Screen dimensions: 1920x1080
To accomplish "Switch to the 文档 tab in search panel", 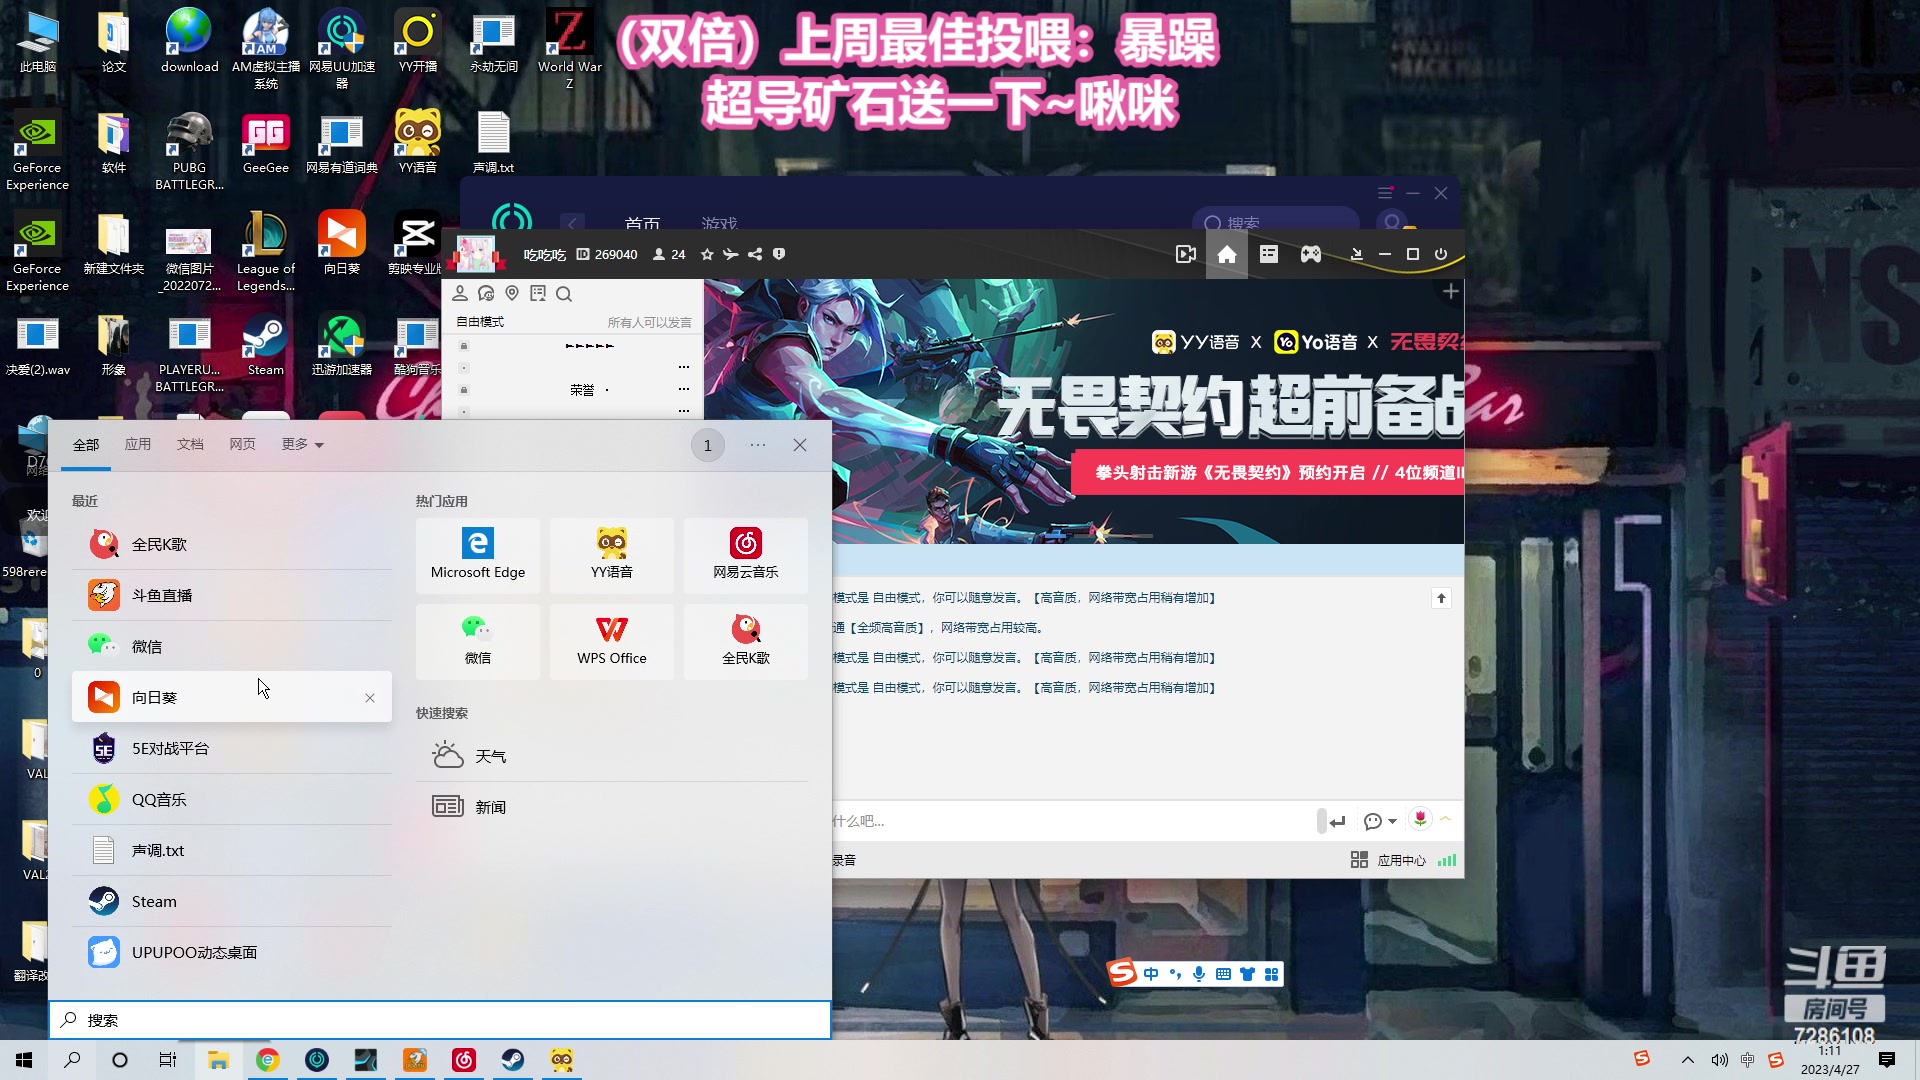I will click(x=190, y=444).
